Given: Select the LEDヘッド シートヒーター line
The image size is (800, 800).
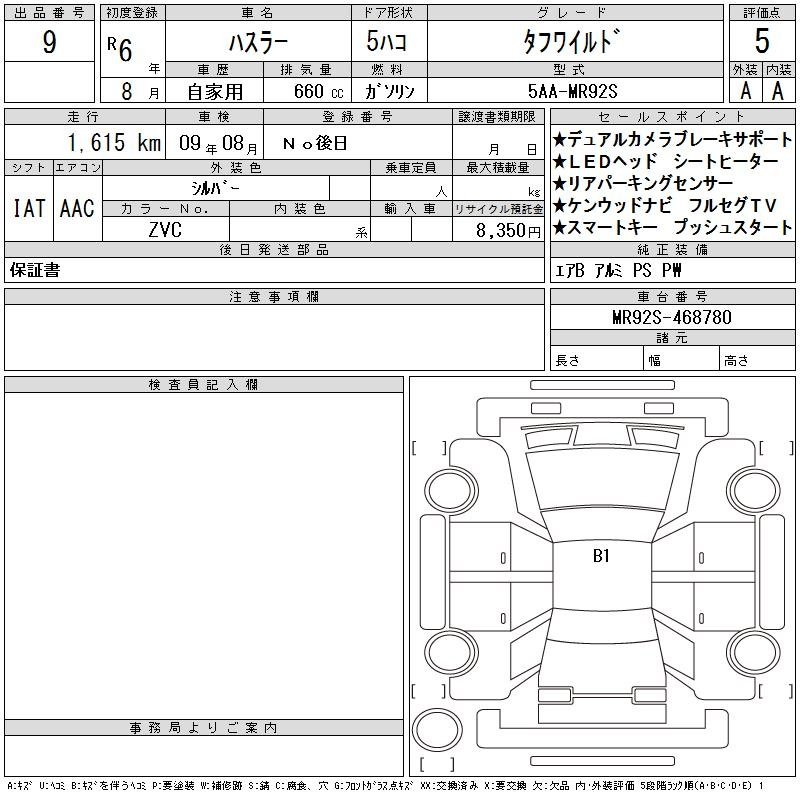Looking at the screenshot, I should (666, 161).
